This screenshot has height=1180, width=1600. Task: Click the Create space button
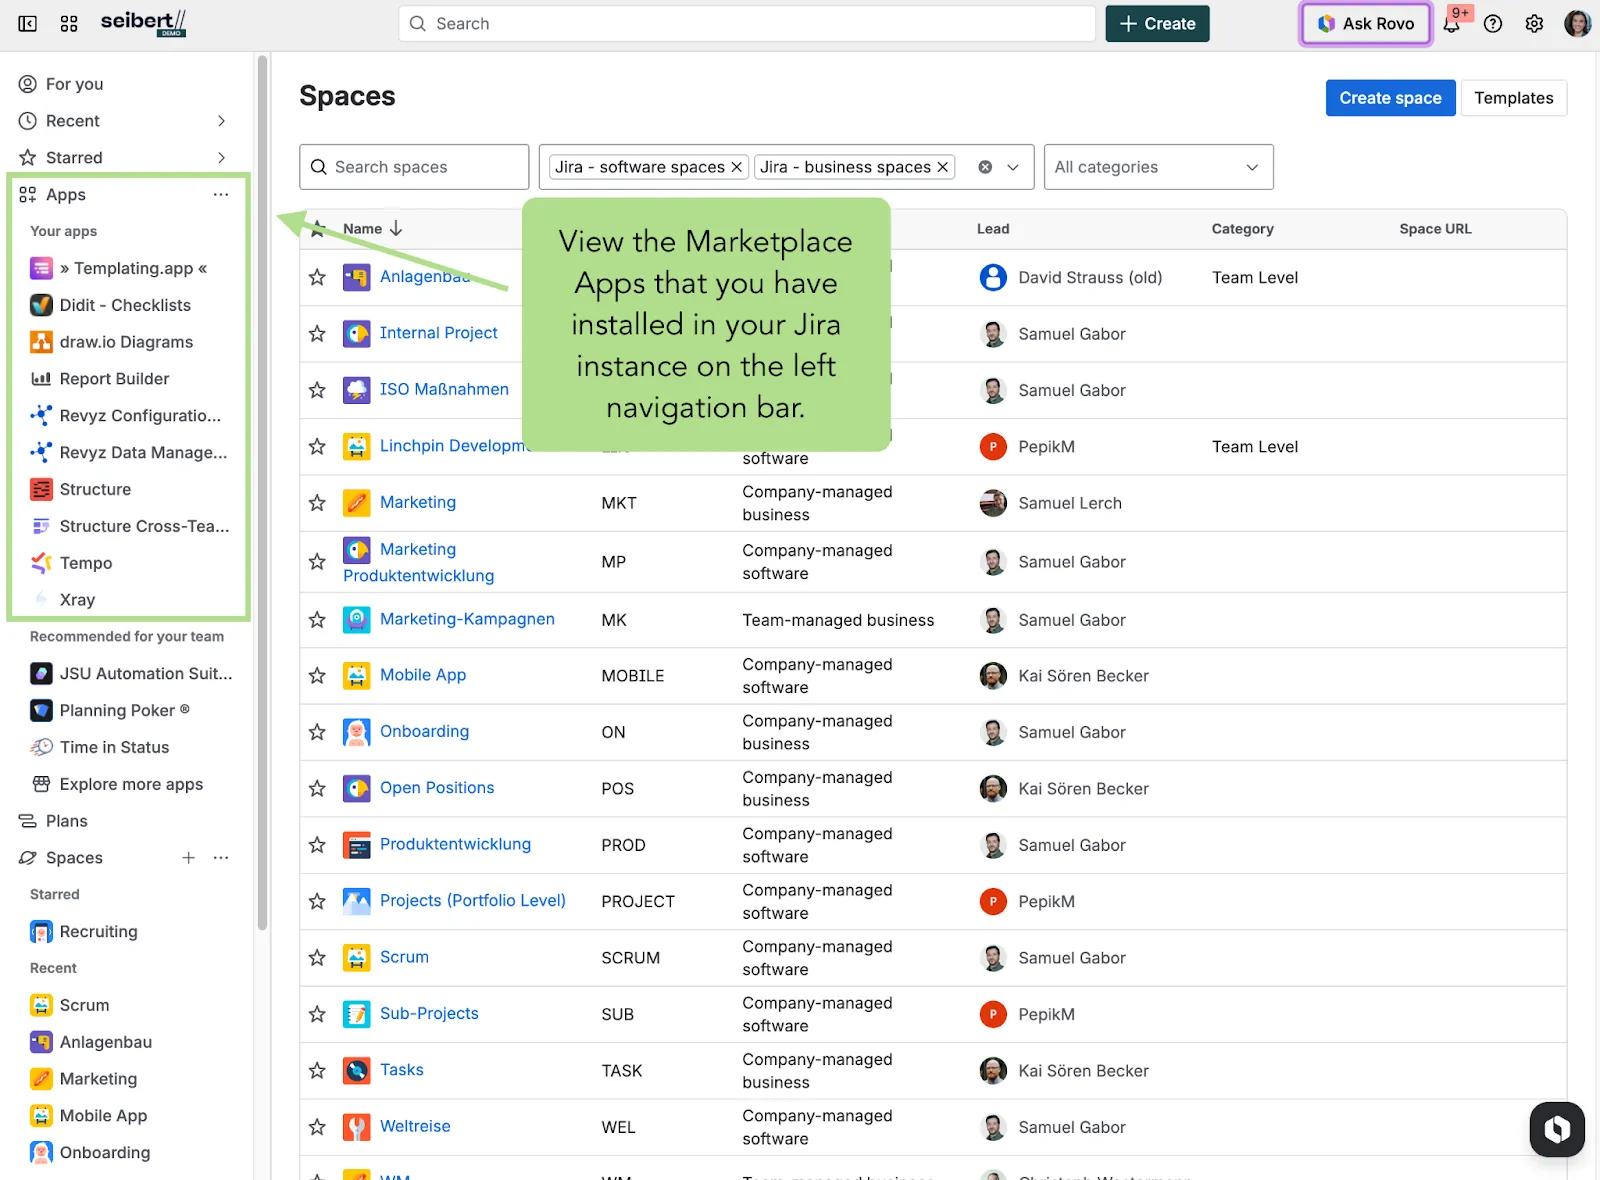(x=1389, y=97)
